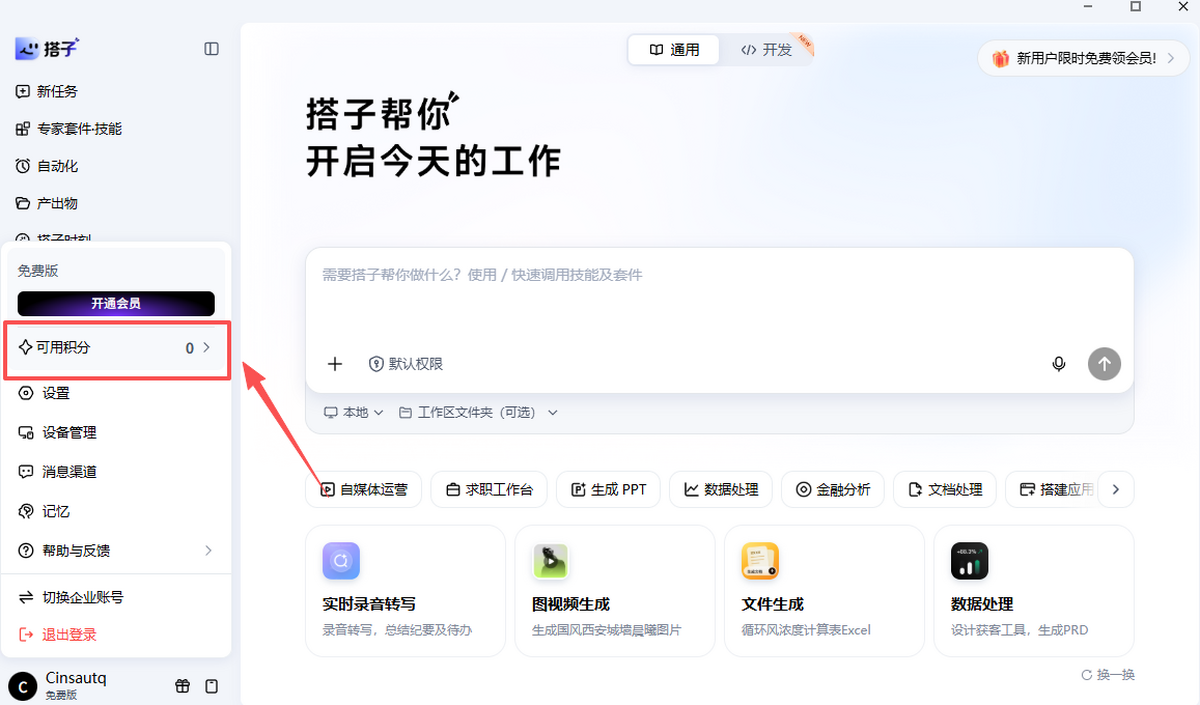This screenshot has height=705, width=1200.
Task: Click 退出登录 to log out
Action: [116, 634]
